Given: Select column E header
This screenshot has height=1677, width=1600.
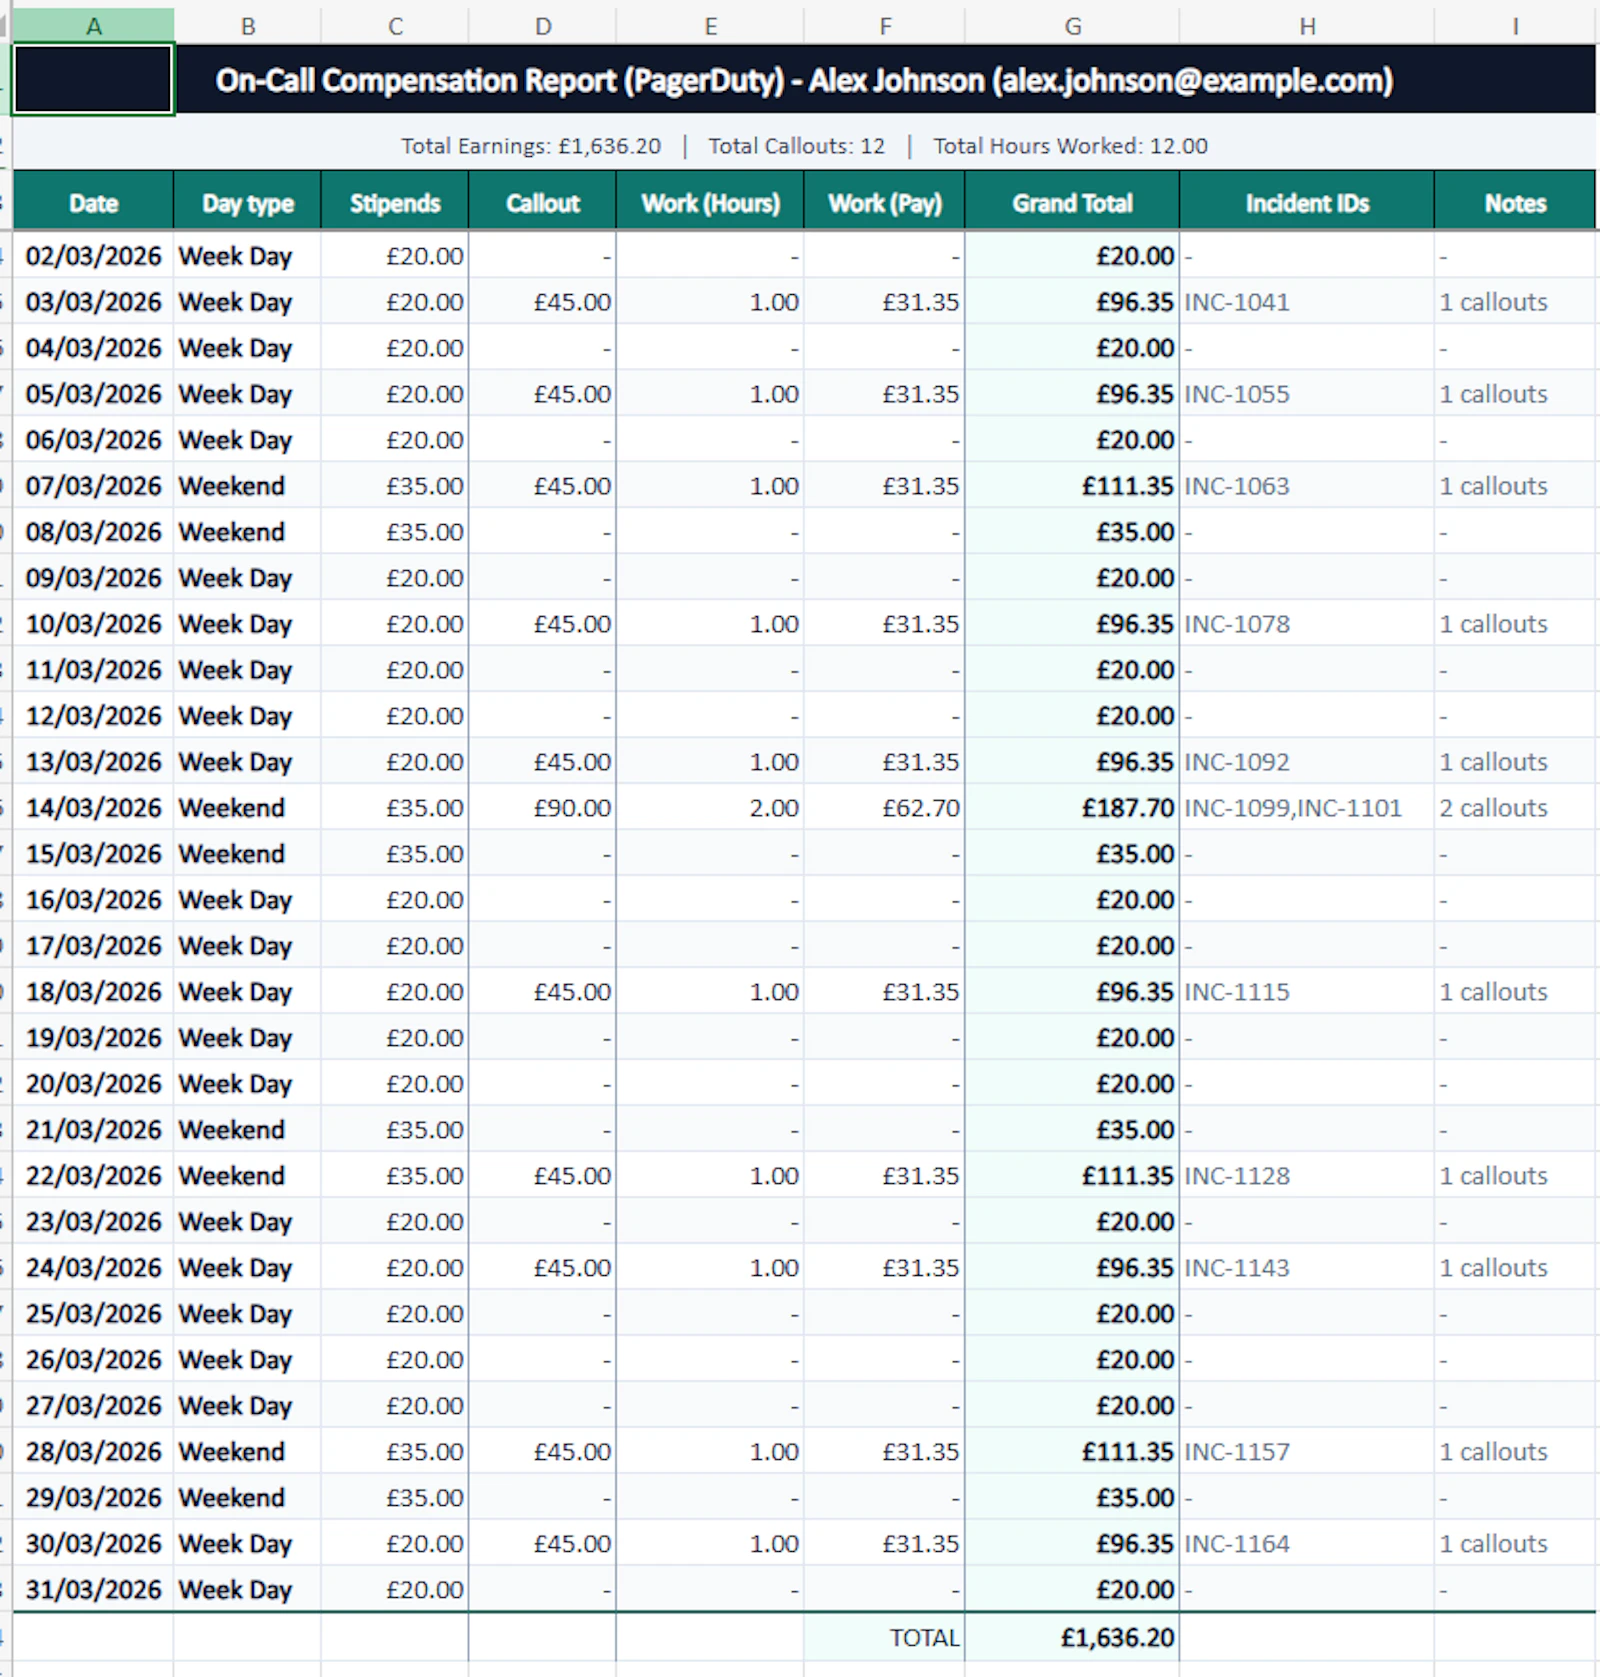Looking at the screenshot, I should click(x=710, y=26).
